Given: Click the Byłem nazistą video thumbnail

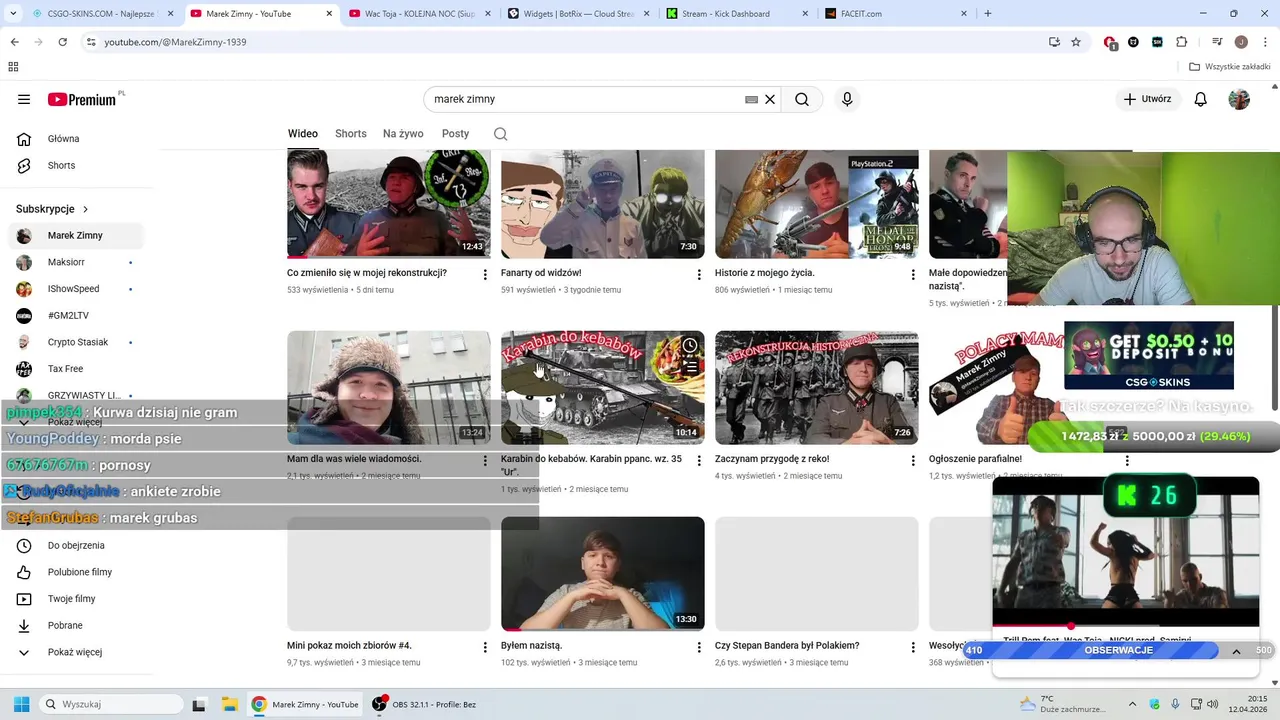Looking at the screenshot, I should click(x=602, y=574).
